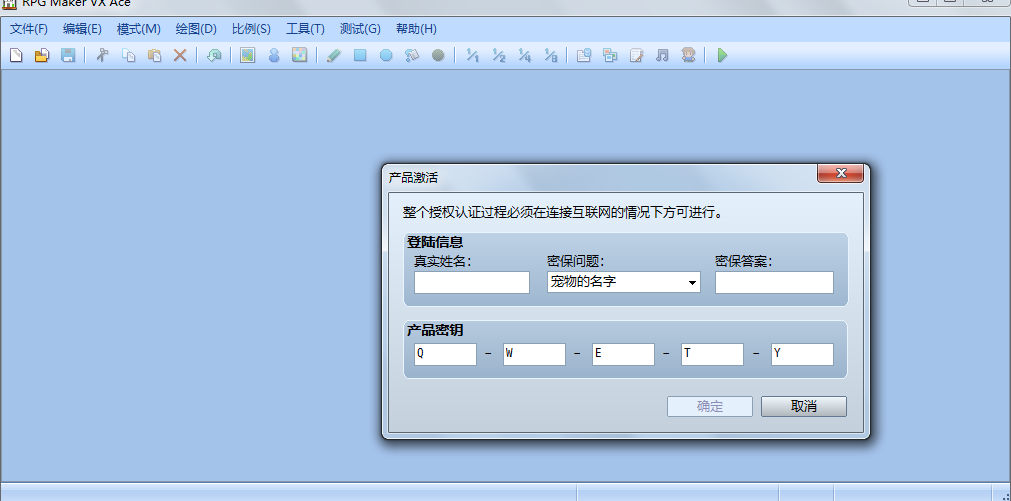Click the Undo toolbar icon
1011x501 pixels.
click(213, 55)
